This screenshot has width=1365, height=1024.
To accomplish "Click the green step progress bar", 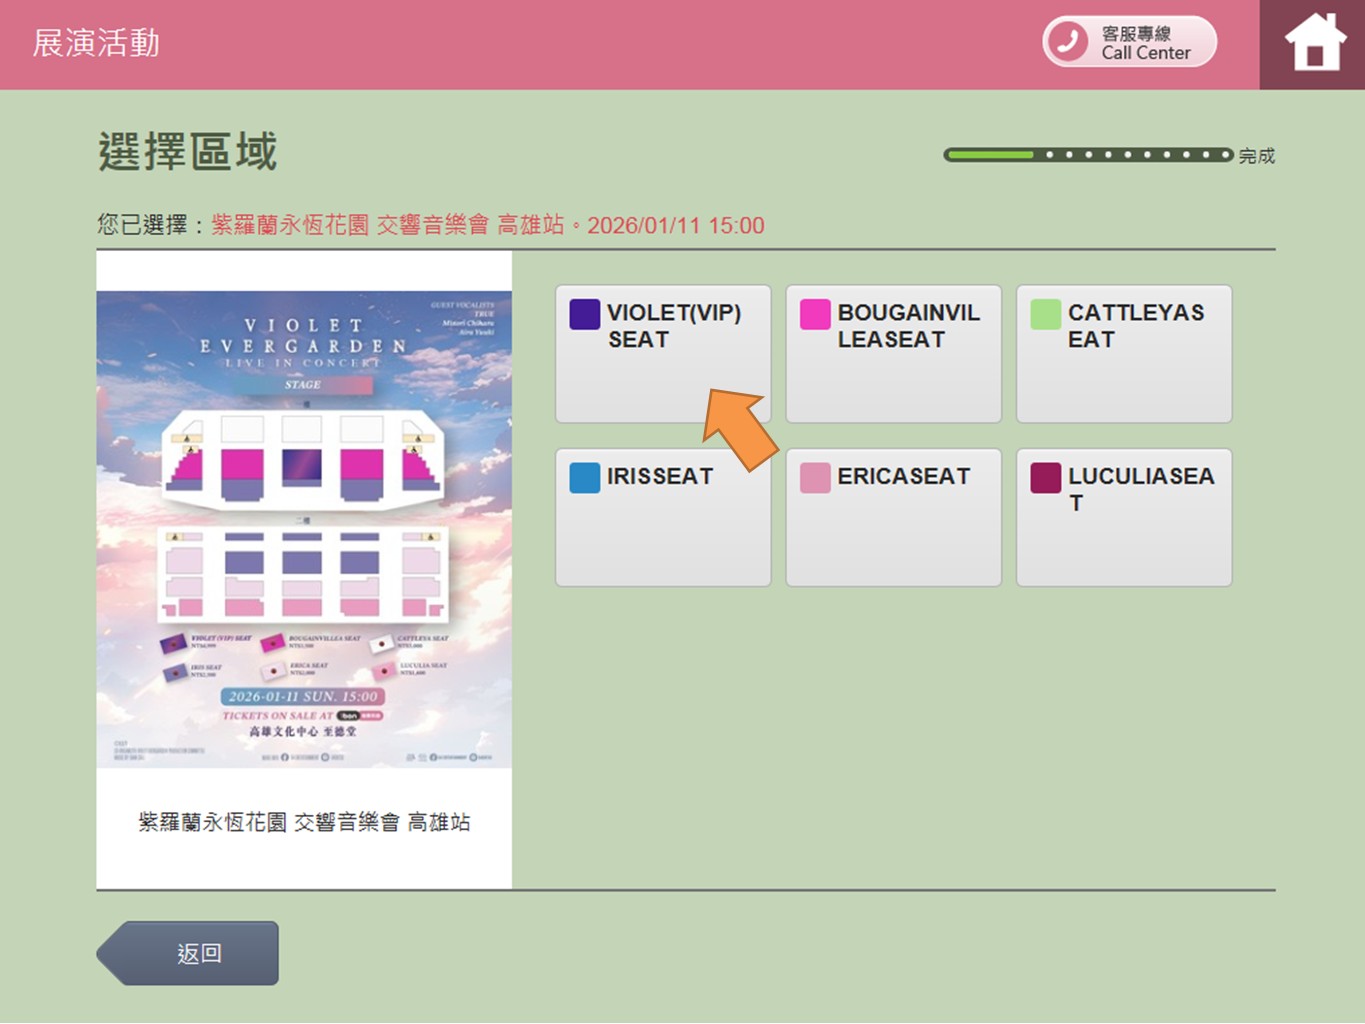I will pyautogui.click(x=1088, y=155).
